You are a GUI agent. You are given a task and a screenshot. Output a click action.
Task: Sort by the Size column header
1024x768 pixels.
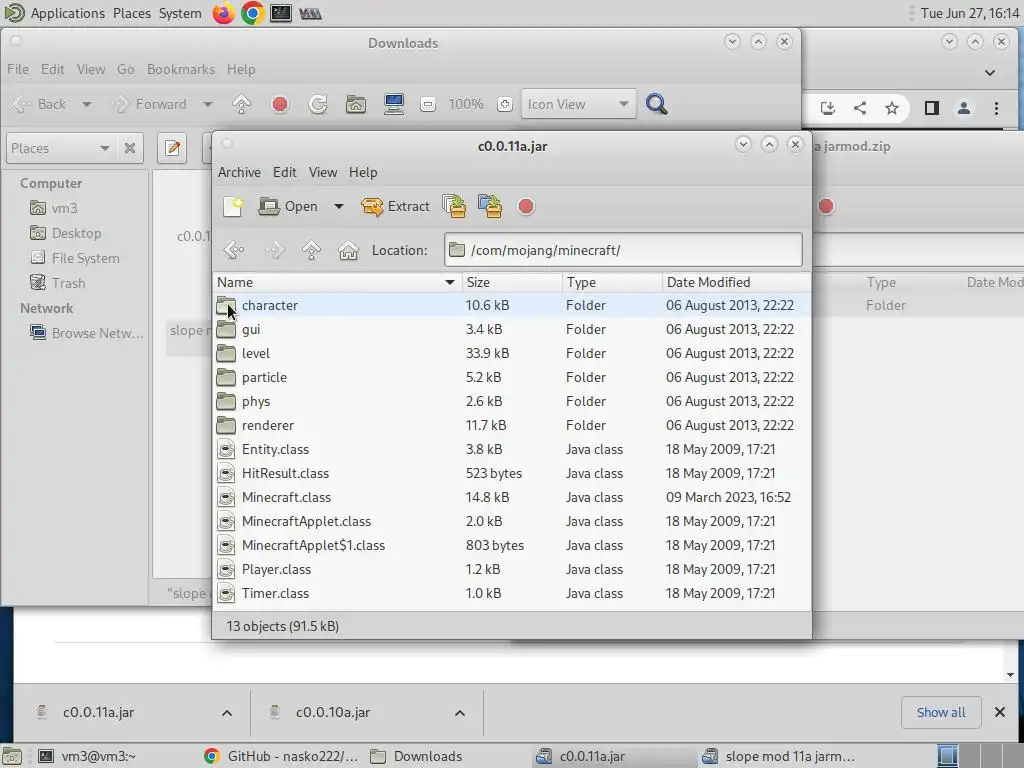pyautogui.click(x=512, y=282)
